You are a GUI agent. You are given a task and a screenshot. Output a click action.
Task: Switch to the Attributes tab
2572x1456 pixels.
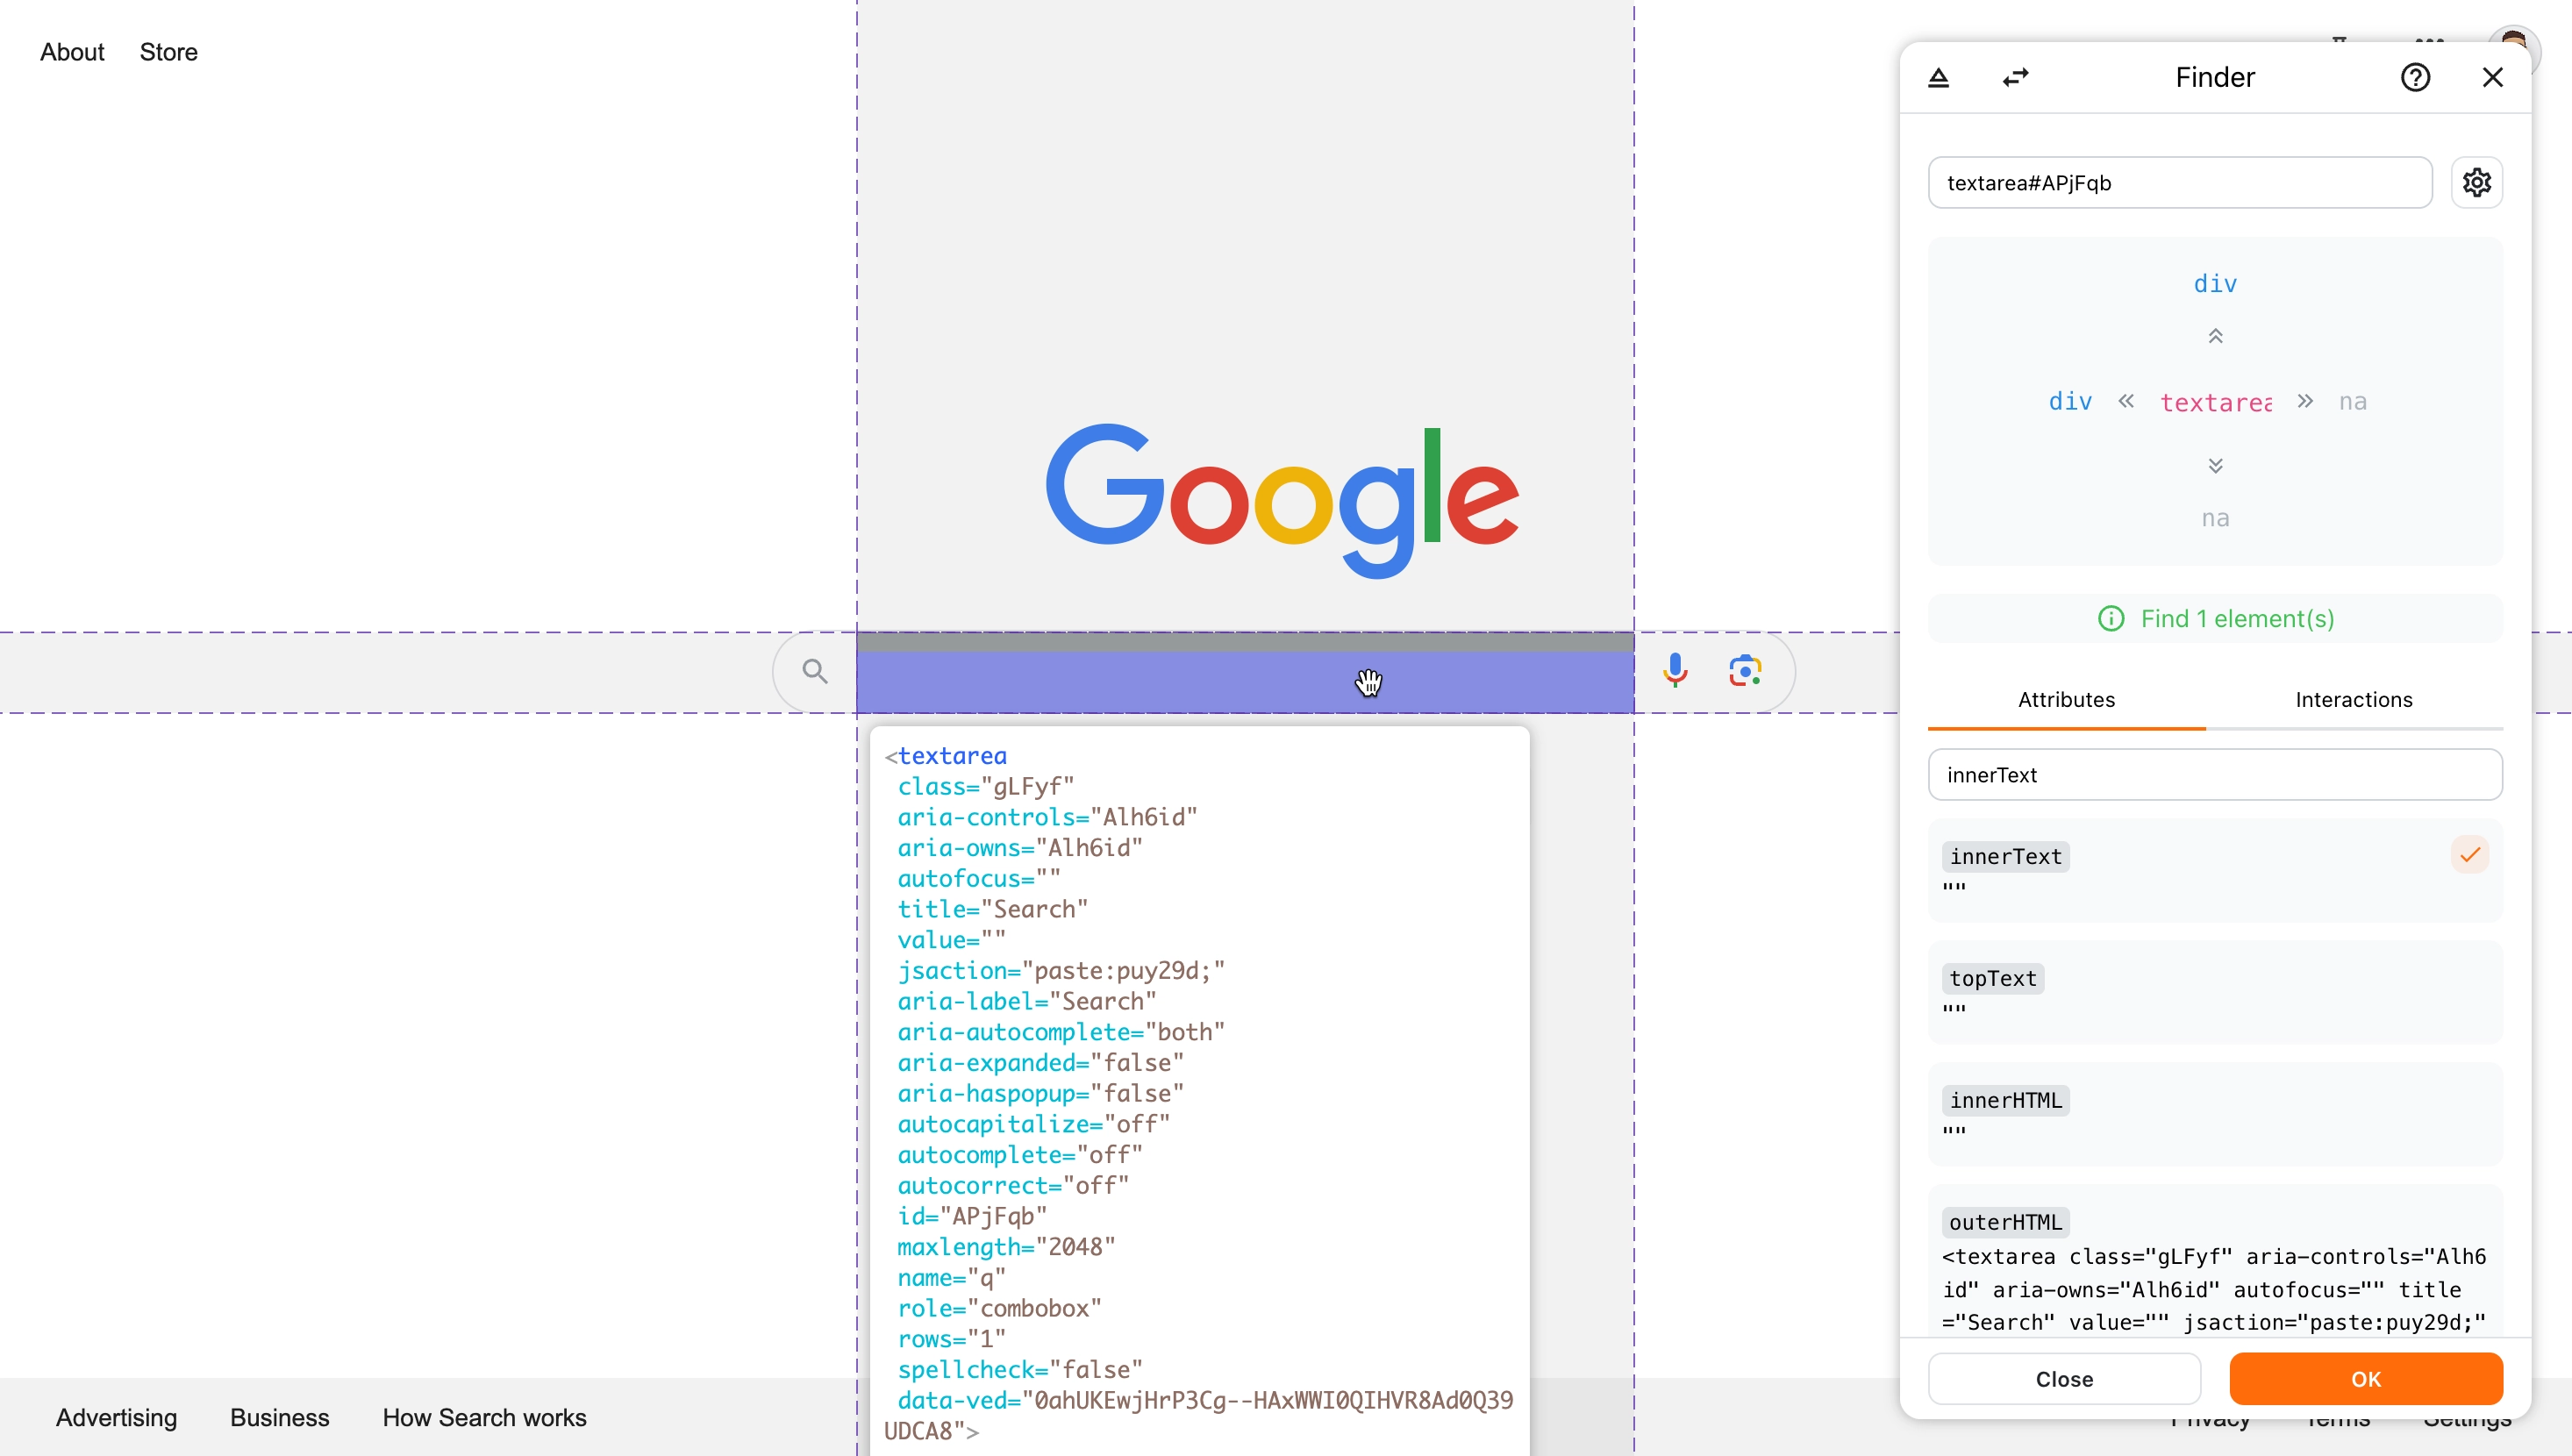pos(2066,700)
